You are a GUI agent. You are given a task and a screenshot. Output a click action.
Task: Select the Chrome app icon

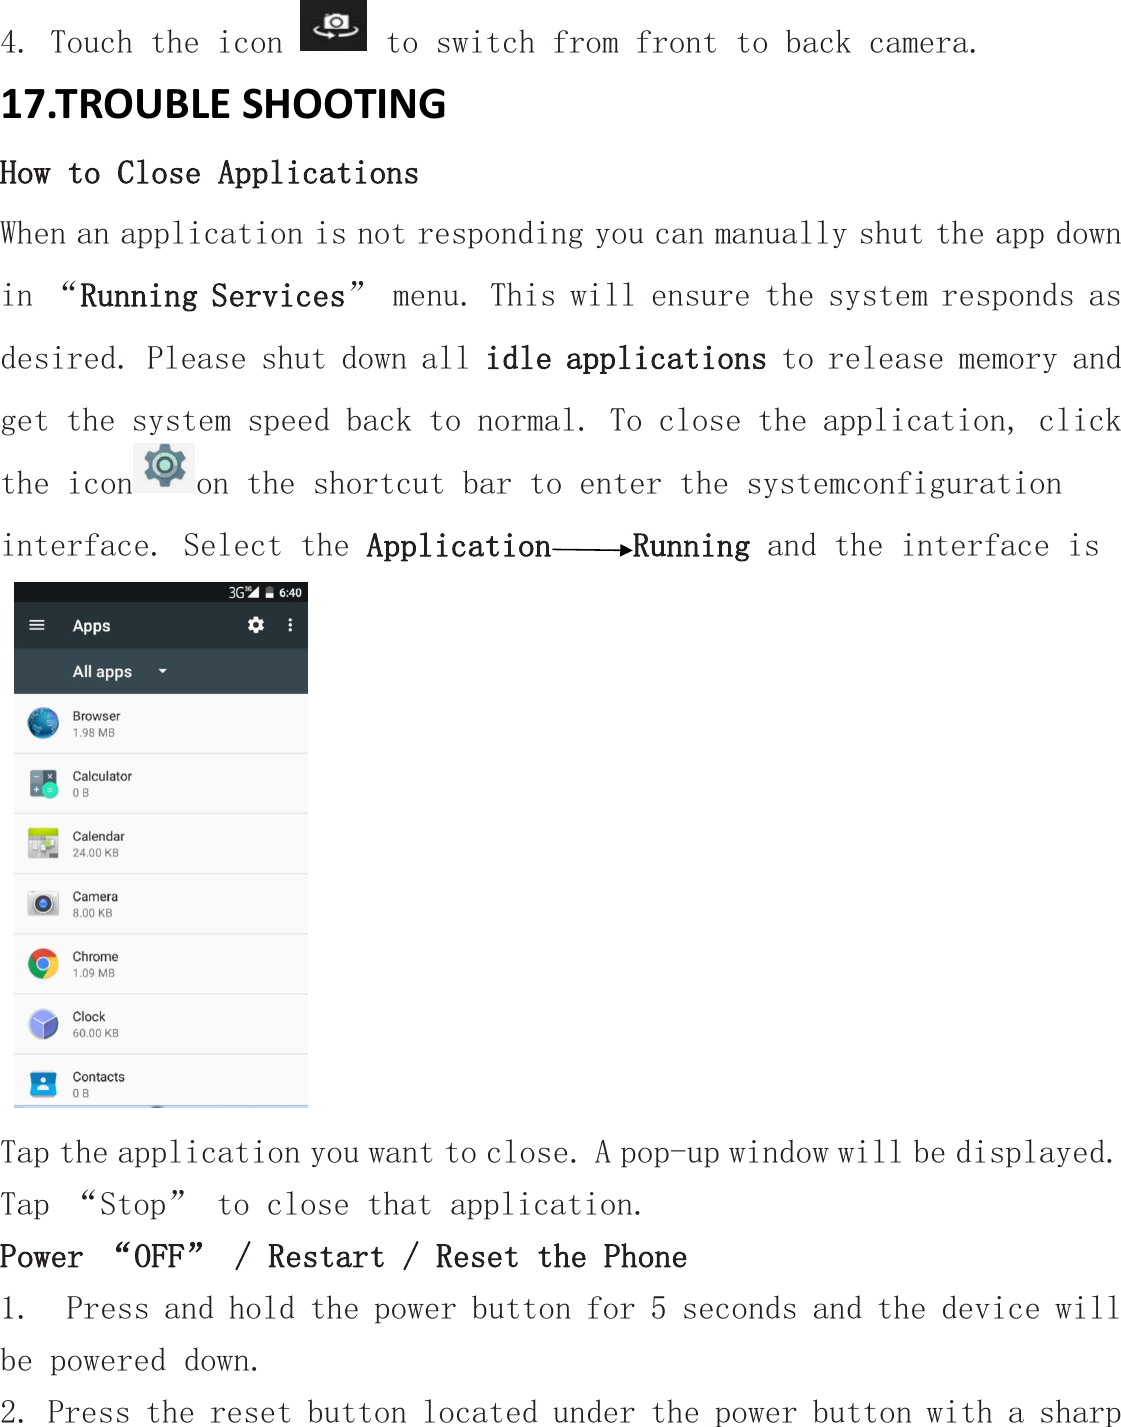[x=42, y=963]
